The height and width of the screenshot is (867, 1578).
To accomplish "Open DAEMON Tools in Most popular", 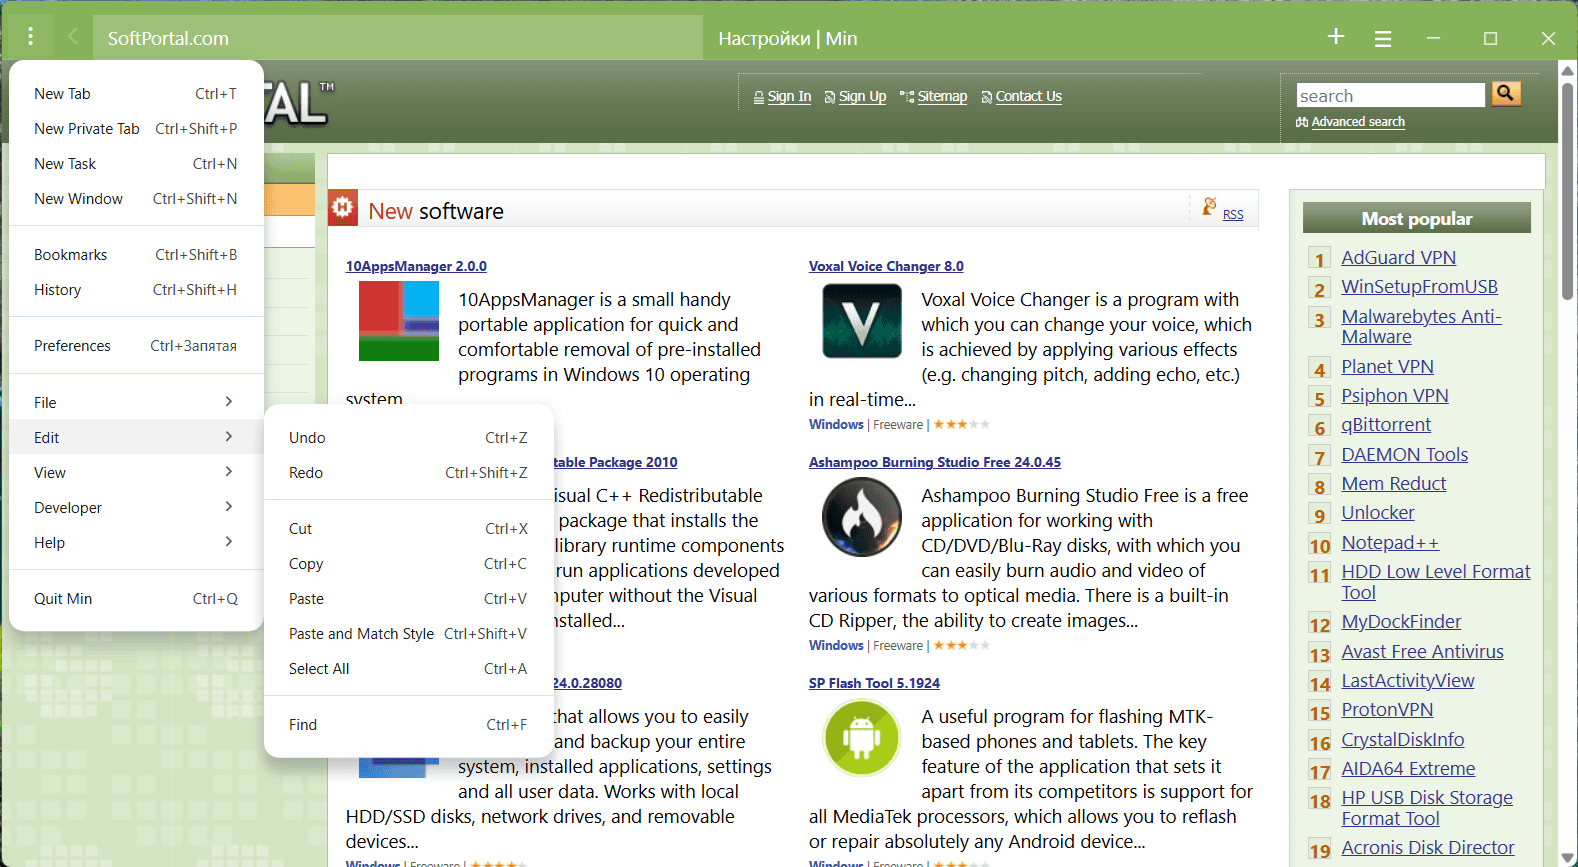I will tap(1404, 455).
